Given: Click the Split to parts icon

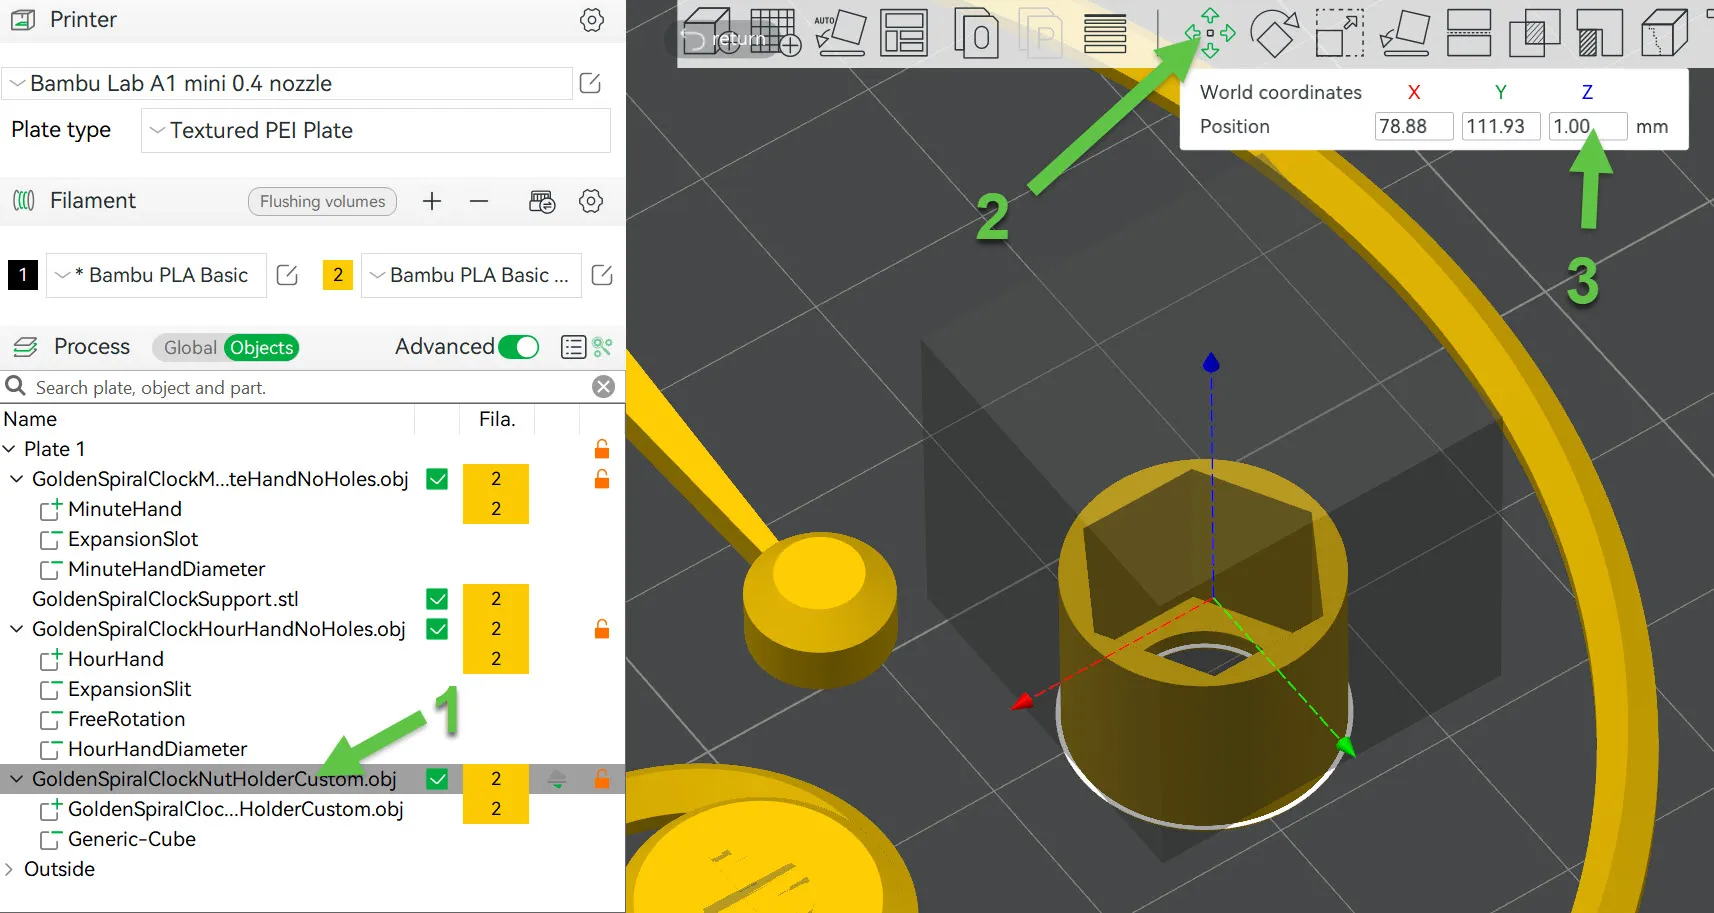Looking at the screenshot, I should pos(1040,34).
